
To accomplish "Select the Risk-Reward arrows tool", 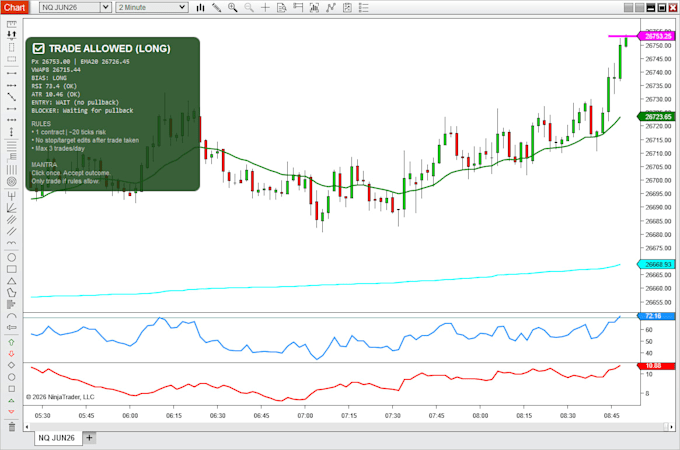I will [12, 35].
